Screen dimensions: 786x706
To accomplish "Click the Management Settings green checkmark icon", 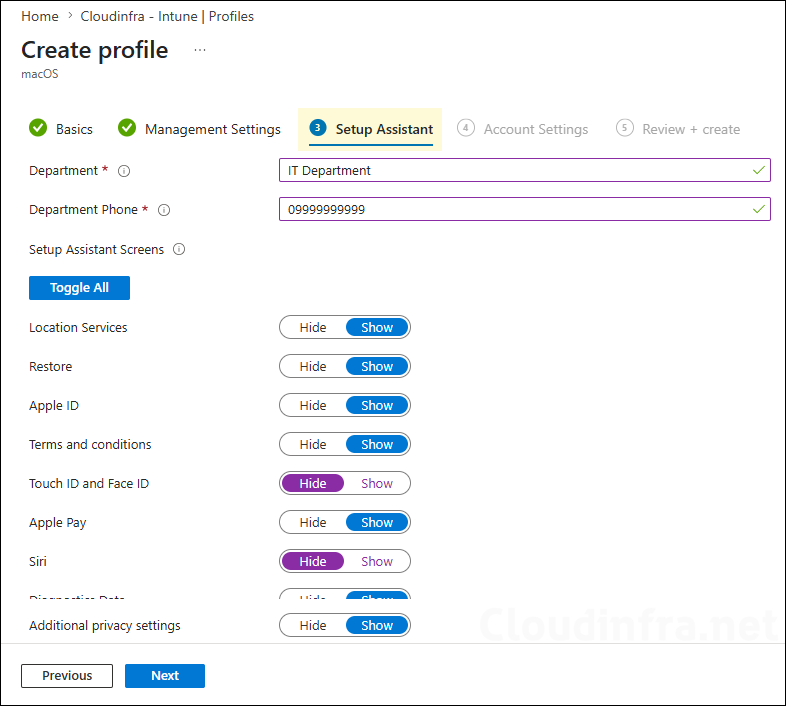I will [127, 128].
